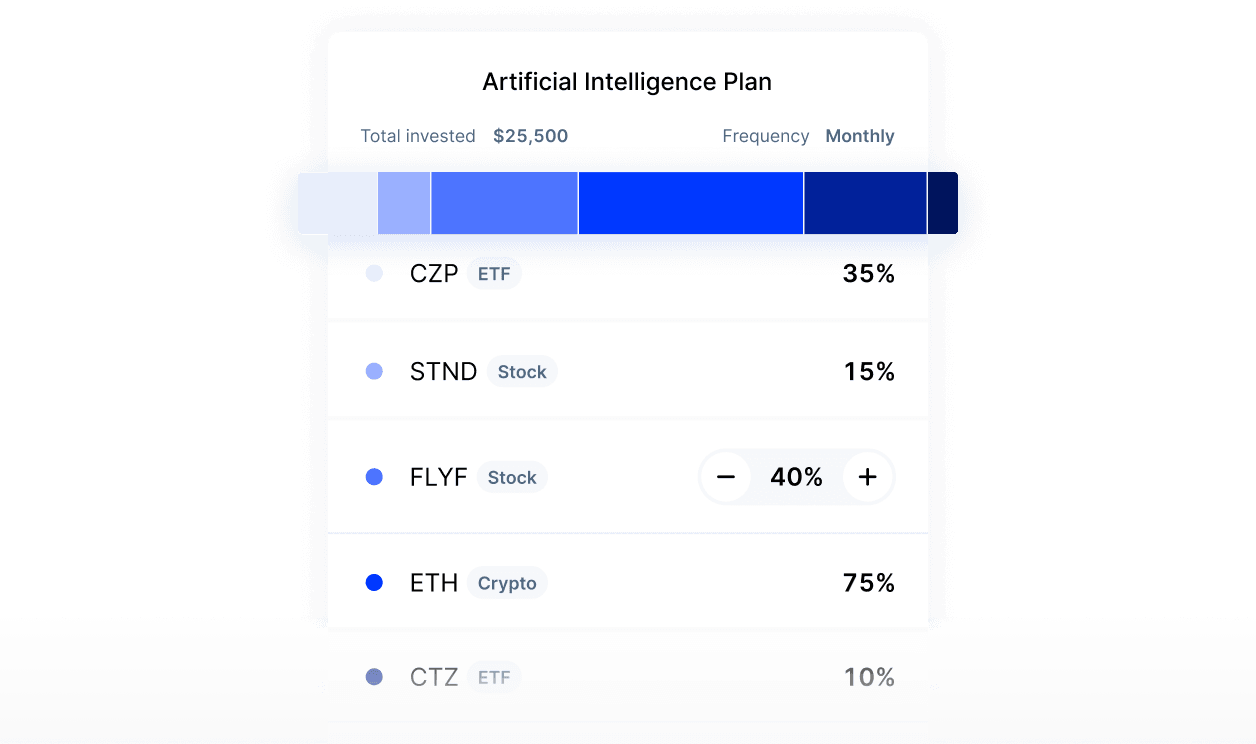
Task: Click the CTZ dark blue dot
Action: 374,677
